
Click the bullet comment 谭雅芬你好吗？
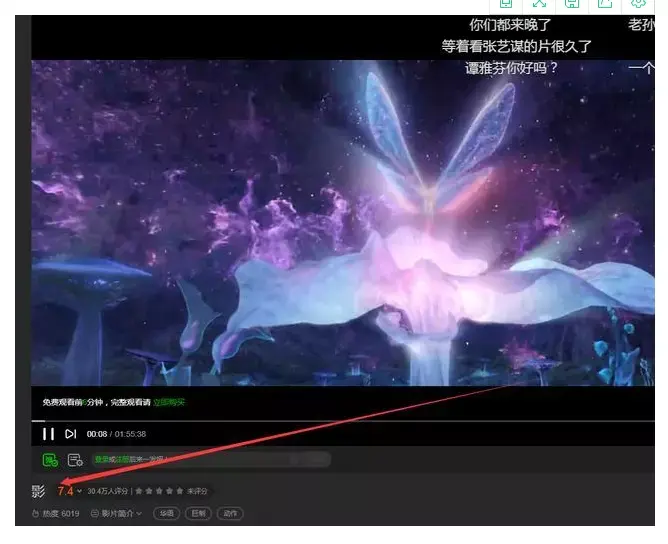(511, 68)
